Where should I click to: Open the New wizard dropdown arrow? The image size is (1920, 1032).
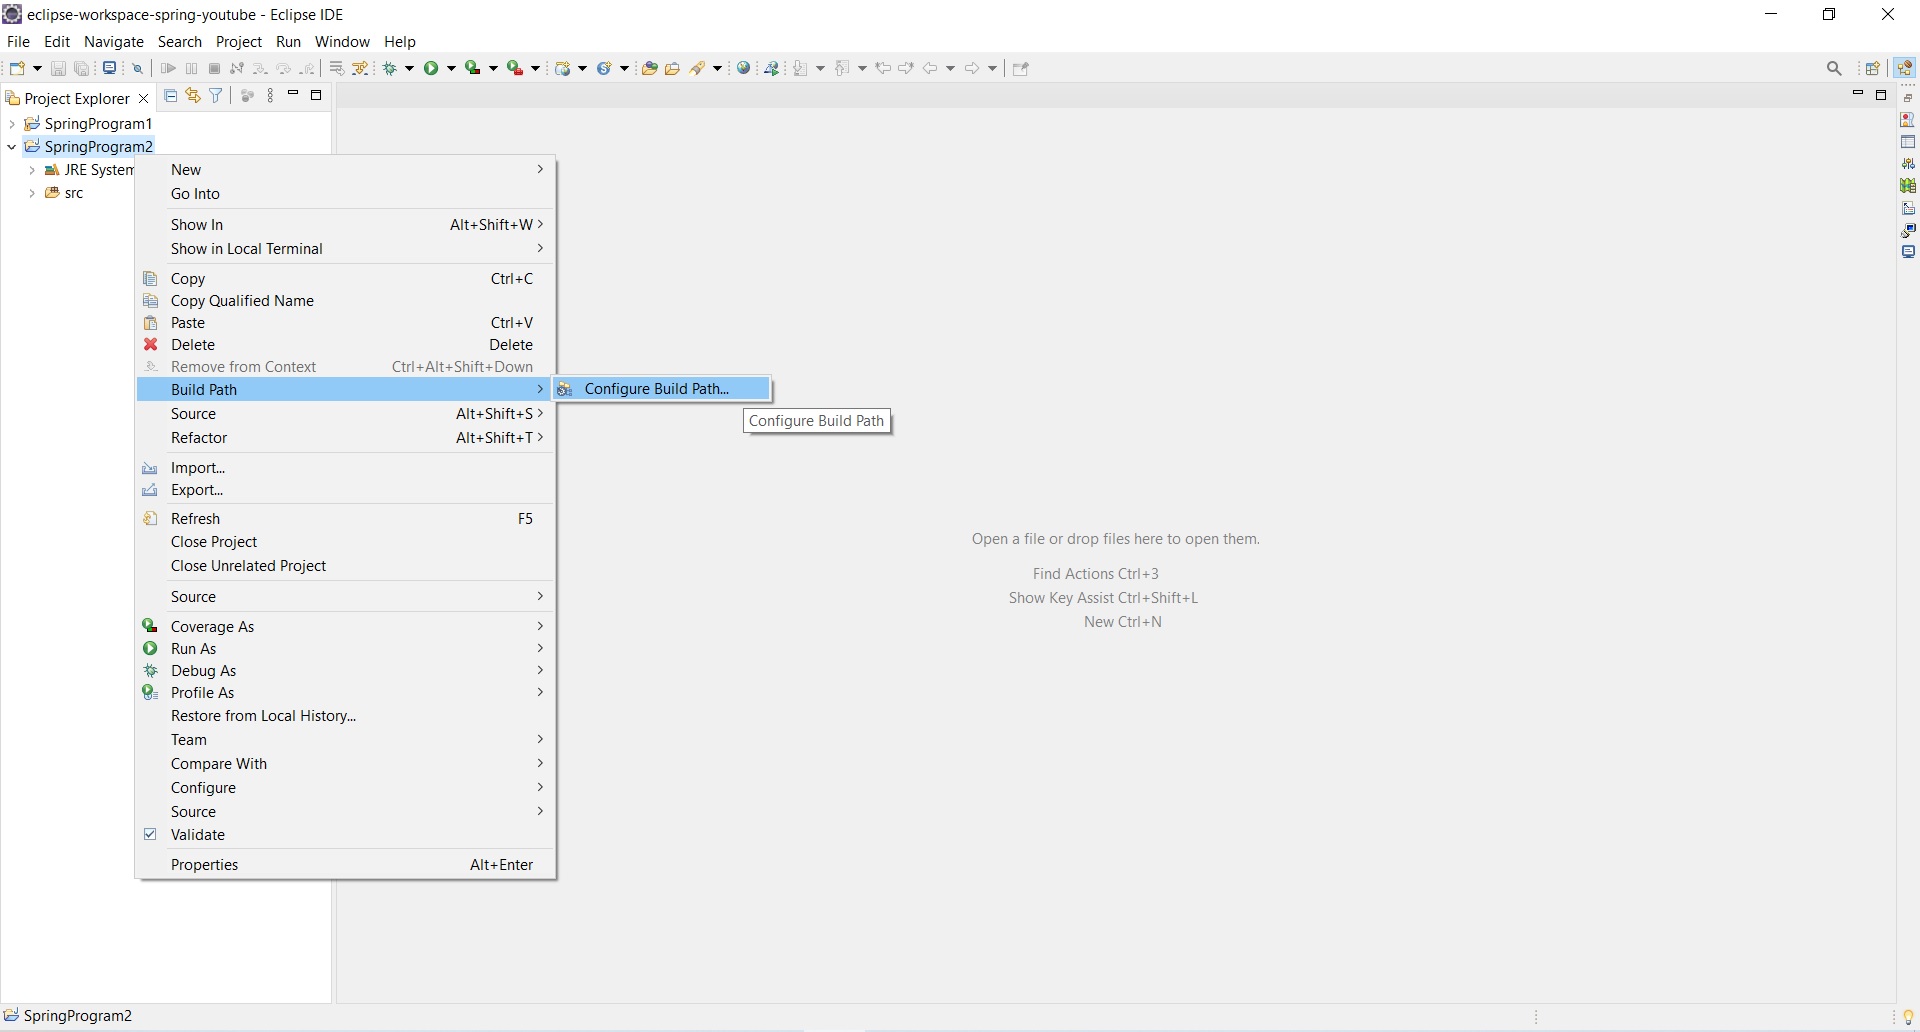[x=37, y=69]
